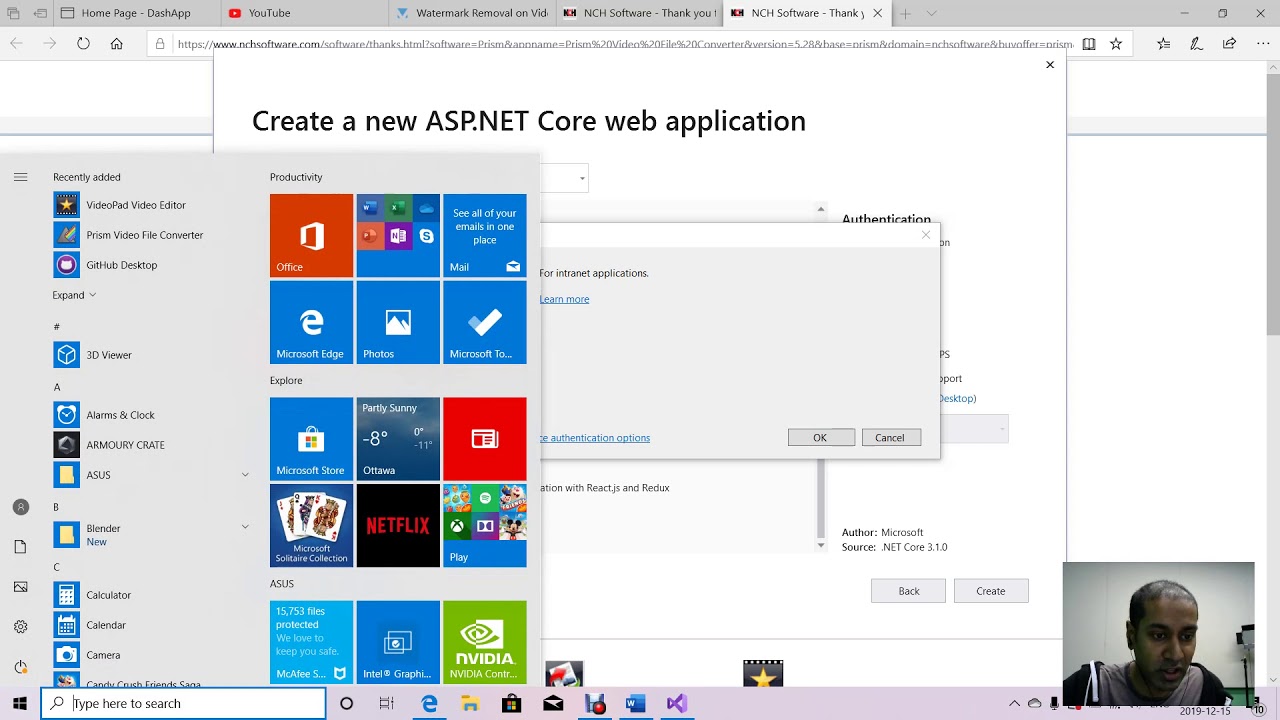Open NVIDIA Control Panel tile

[484, 642]
